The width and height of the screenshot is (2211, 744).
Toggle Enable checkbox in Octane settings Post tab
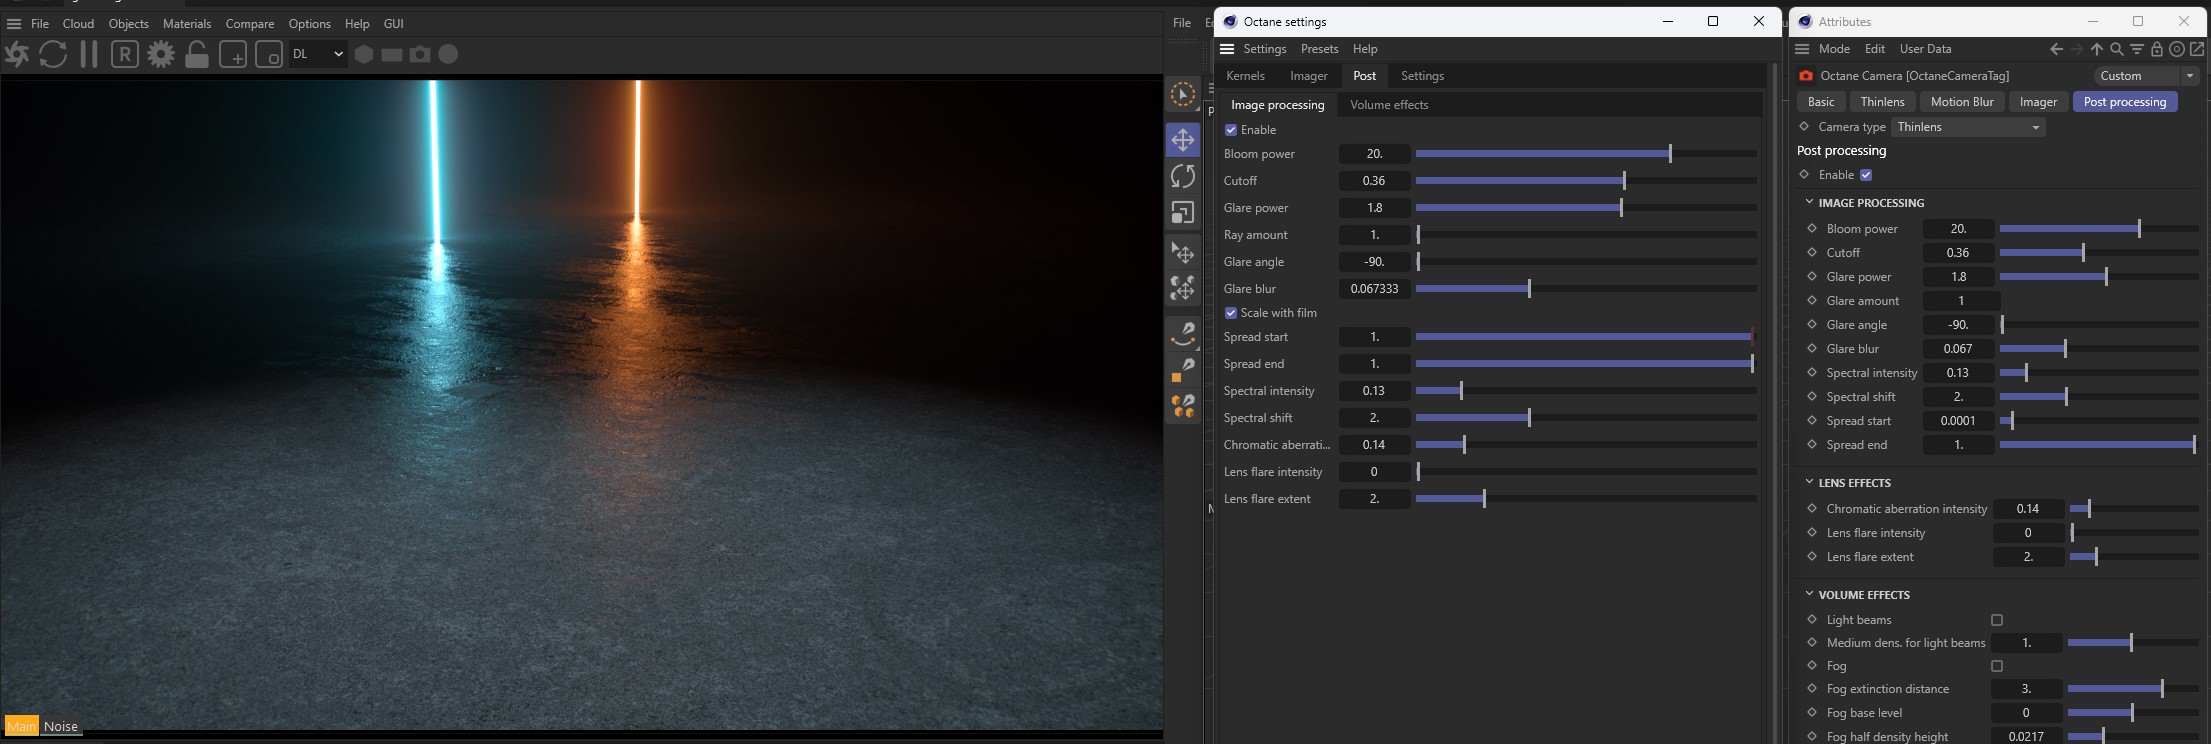pyautogui.click(x=1231, y=130)
